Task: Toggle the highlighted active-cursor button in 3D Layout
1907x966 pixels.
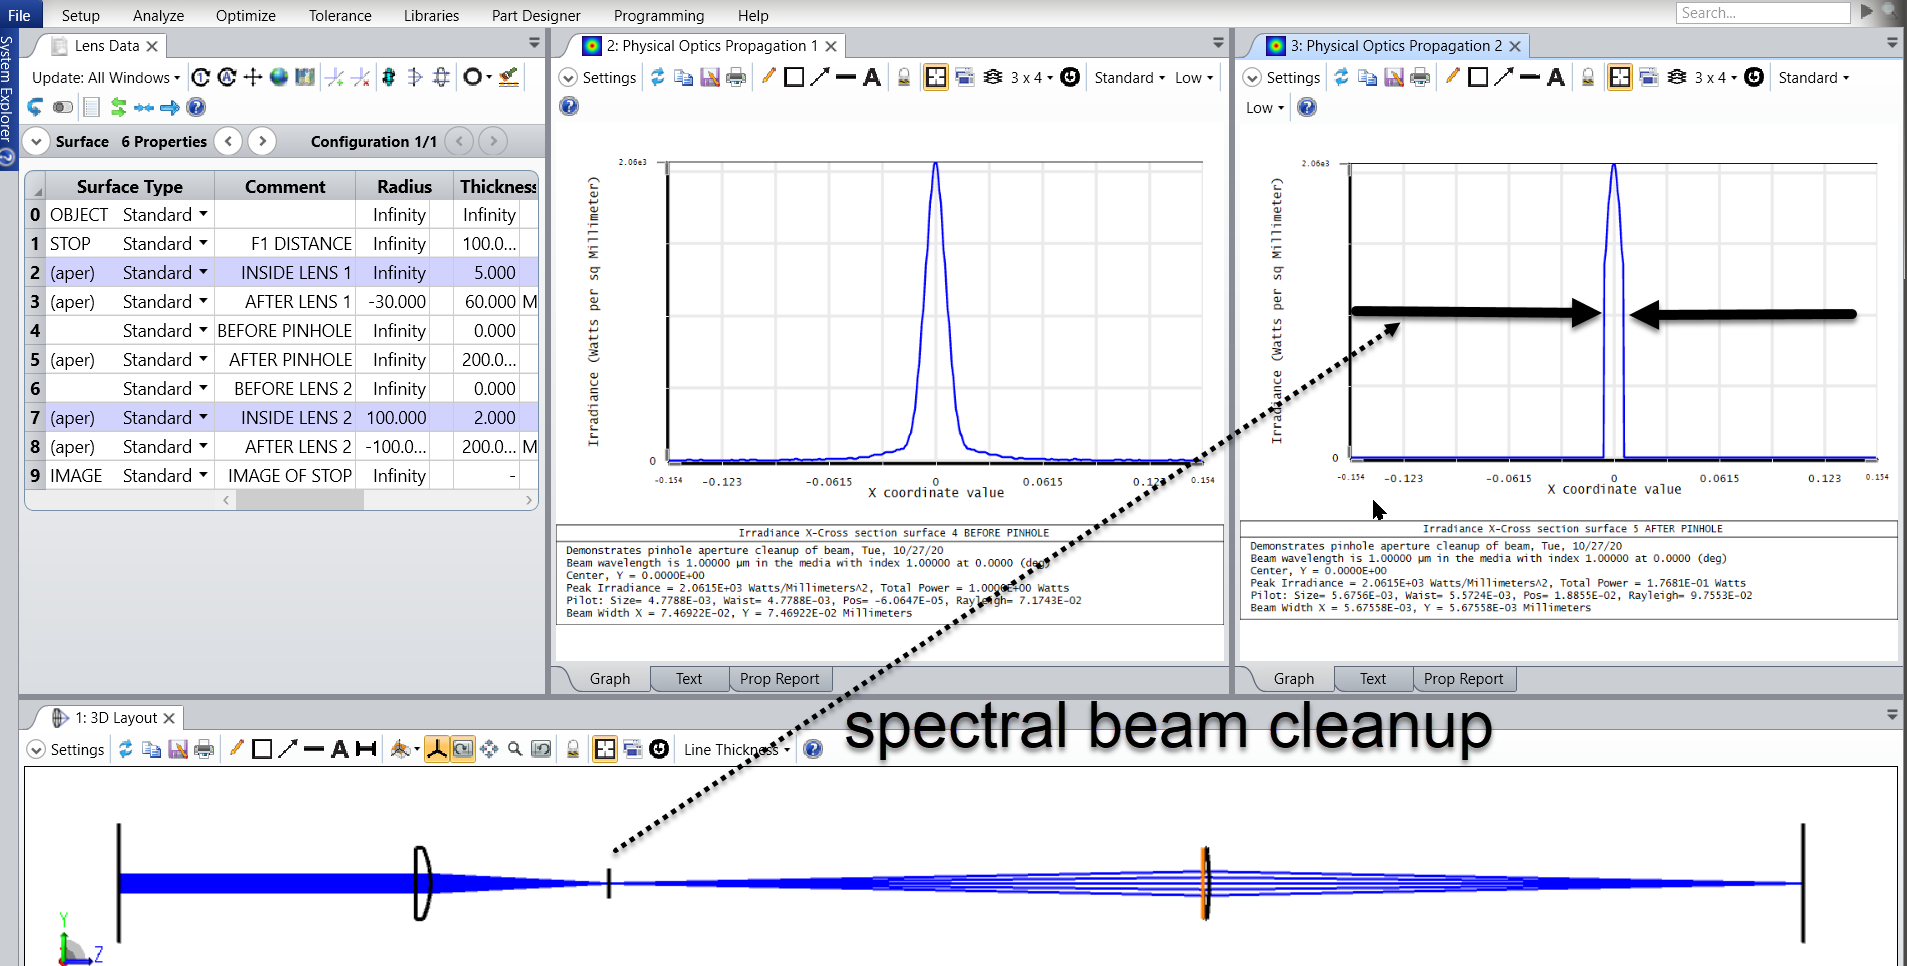Action: 605,749
